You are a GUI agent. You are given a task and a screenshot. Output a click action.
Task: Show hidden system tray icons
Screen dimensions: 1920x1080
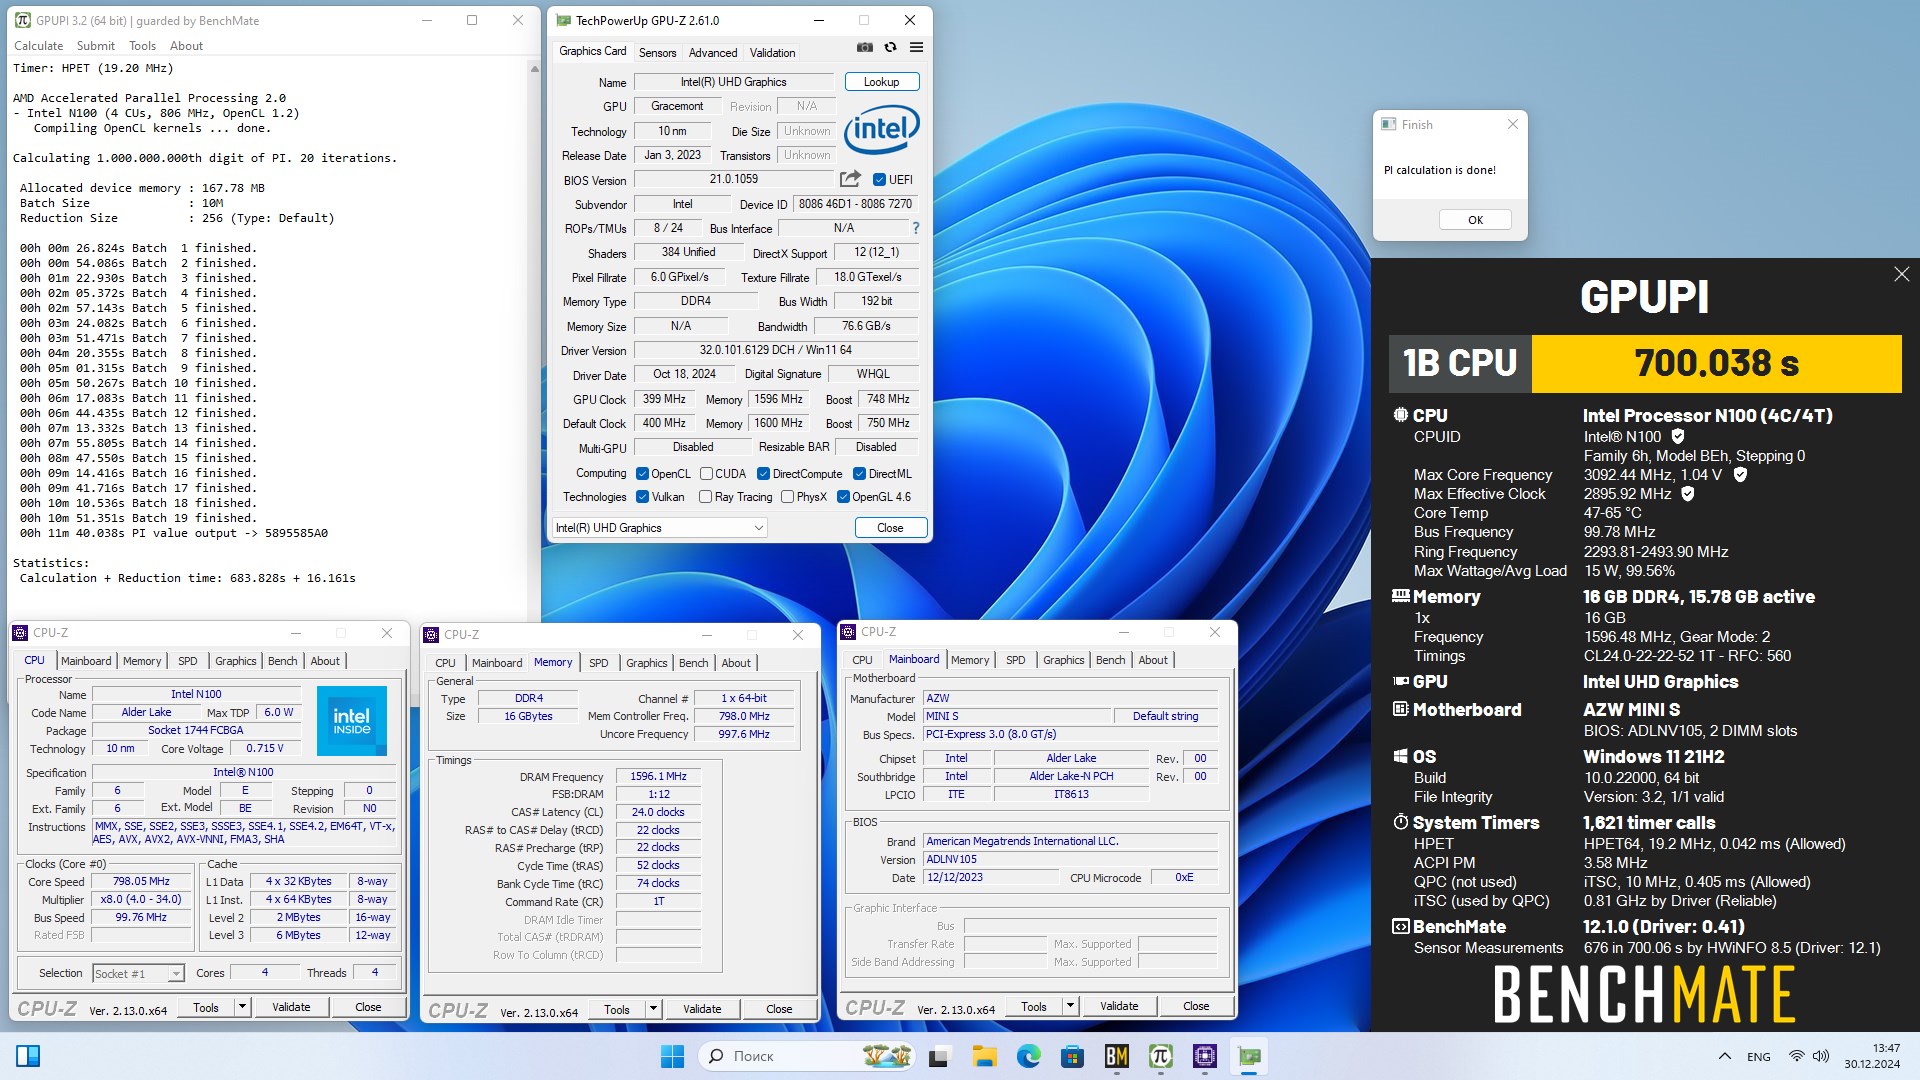tap(1724, 1056)
